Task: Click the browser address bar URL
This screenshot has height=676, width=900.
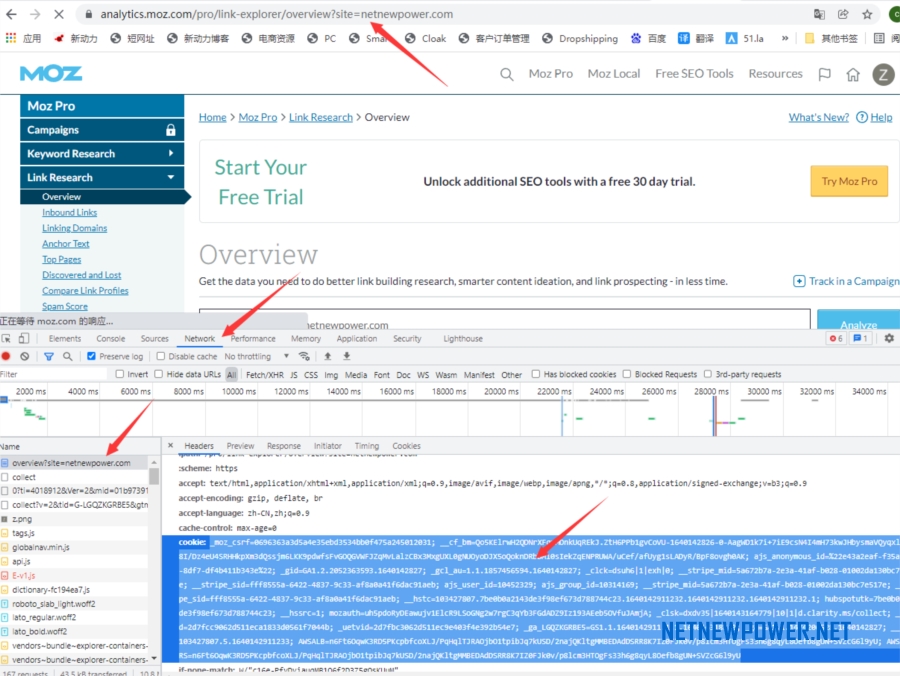Action: 277,14
